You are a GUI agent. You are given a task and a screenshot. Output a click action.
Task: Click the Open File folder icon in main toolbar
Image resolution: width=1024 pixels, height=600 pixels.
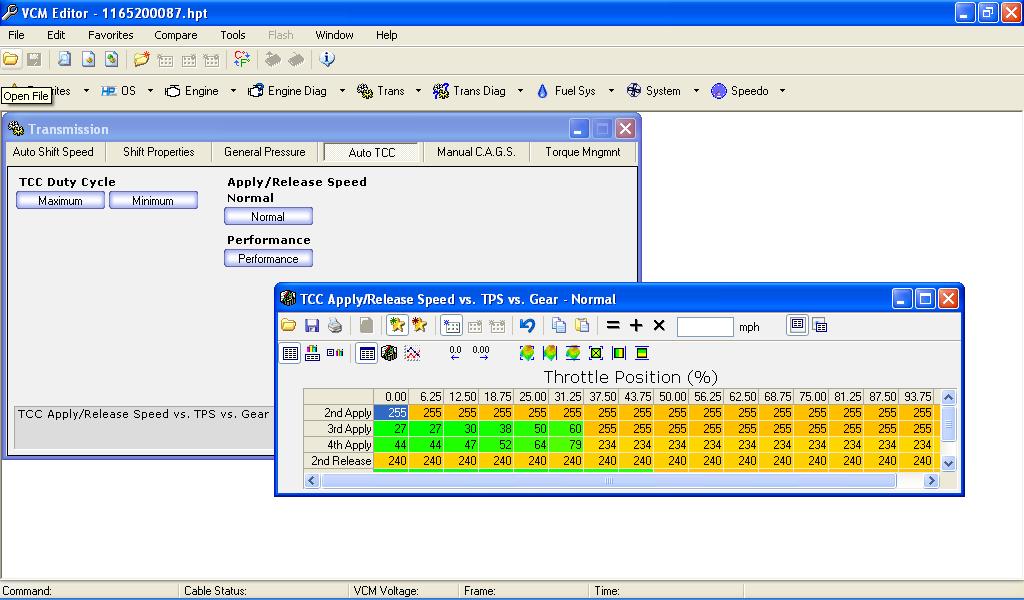(10, 59)
